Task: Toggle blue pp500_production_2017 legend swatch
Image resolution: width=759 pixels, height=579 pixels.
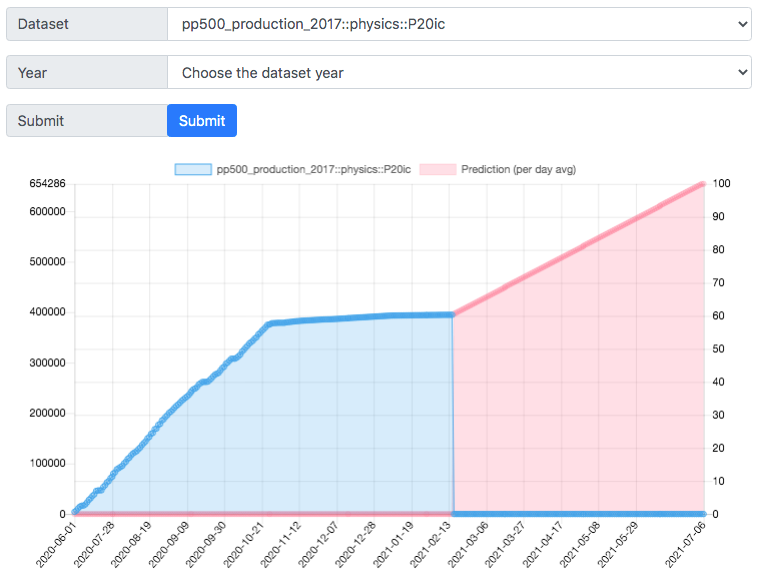Action: click(x=193, y=169)
